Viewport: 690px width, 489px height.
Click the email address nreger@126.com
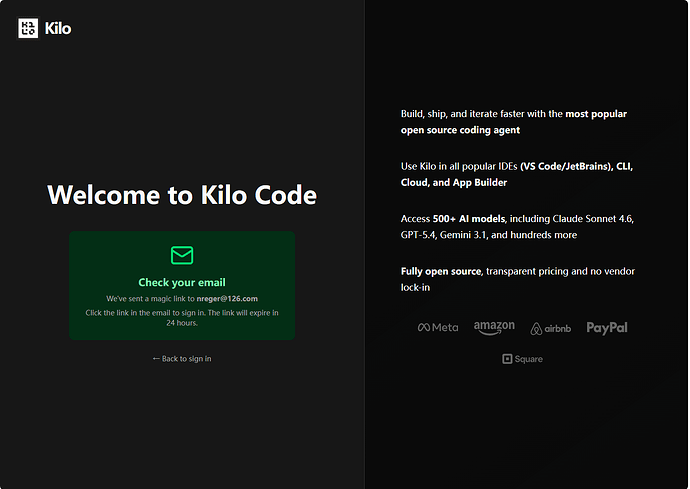(x=227, y=298)
